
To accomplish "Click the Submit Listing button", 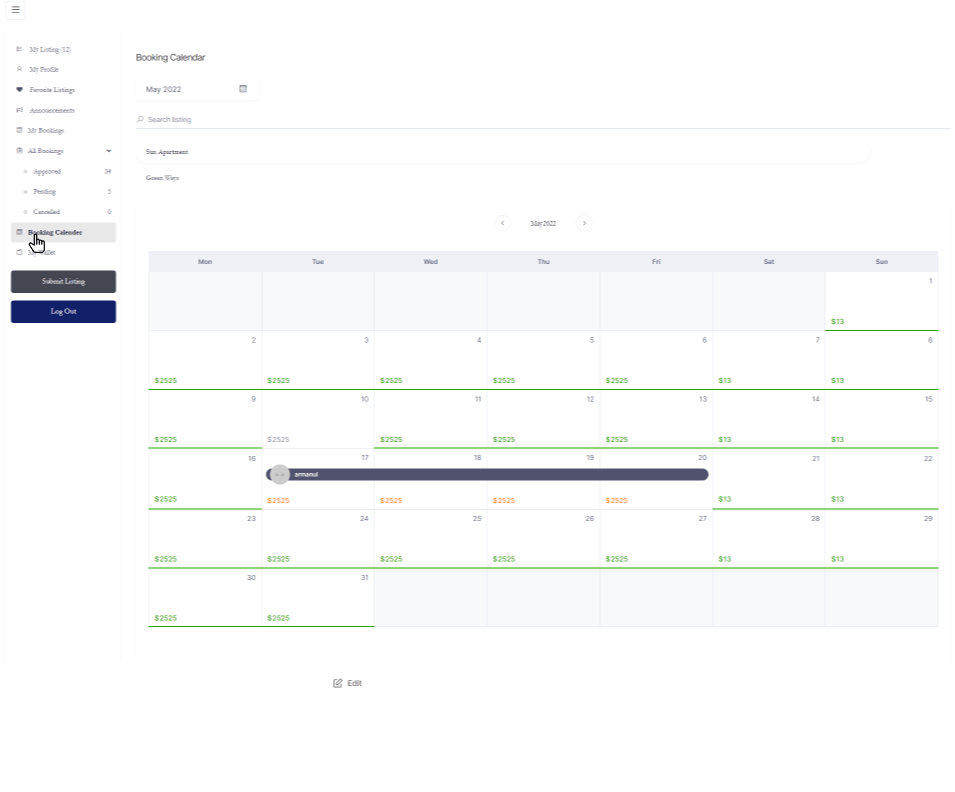I will coord(63,282).
